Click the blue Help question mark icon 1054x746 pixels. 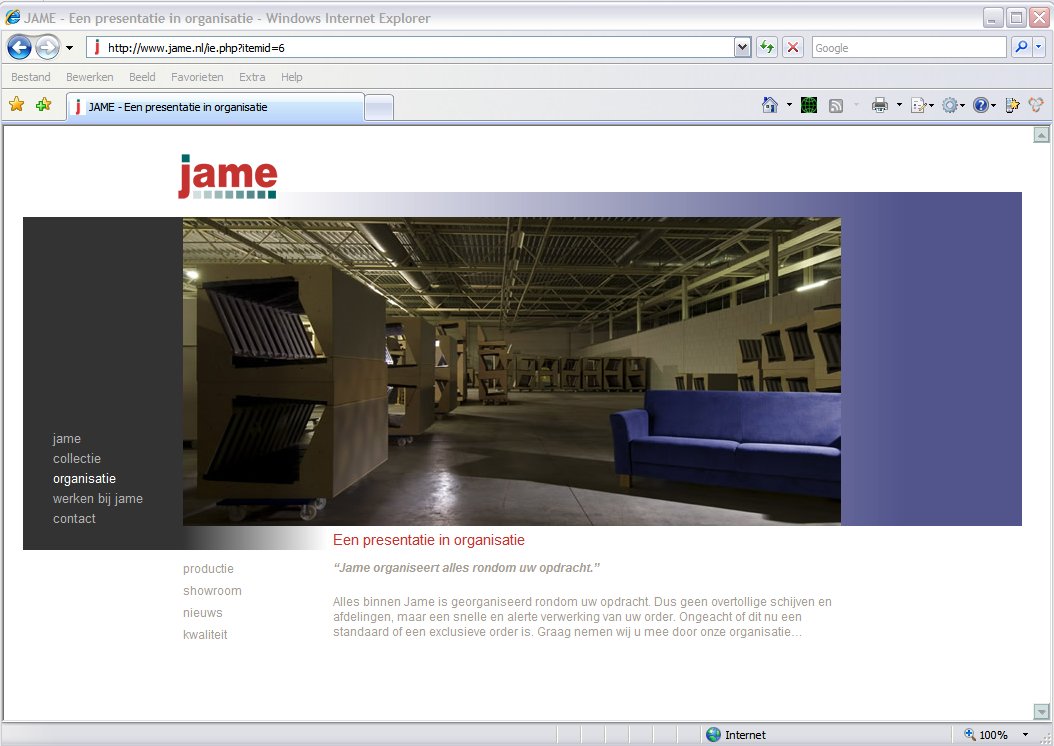click(x=980, y=105)
